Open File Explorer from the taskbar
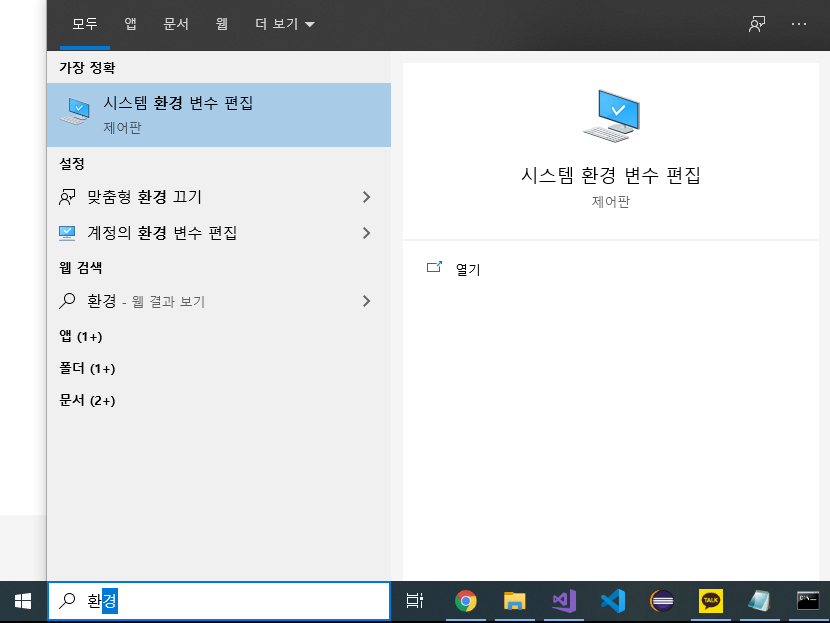 (x=515, y=601)
